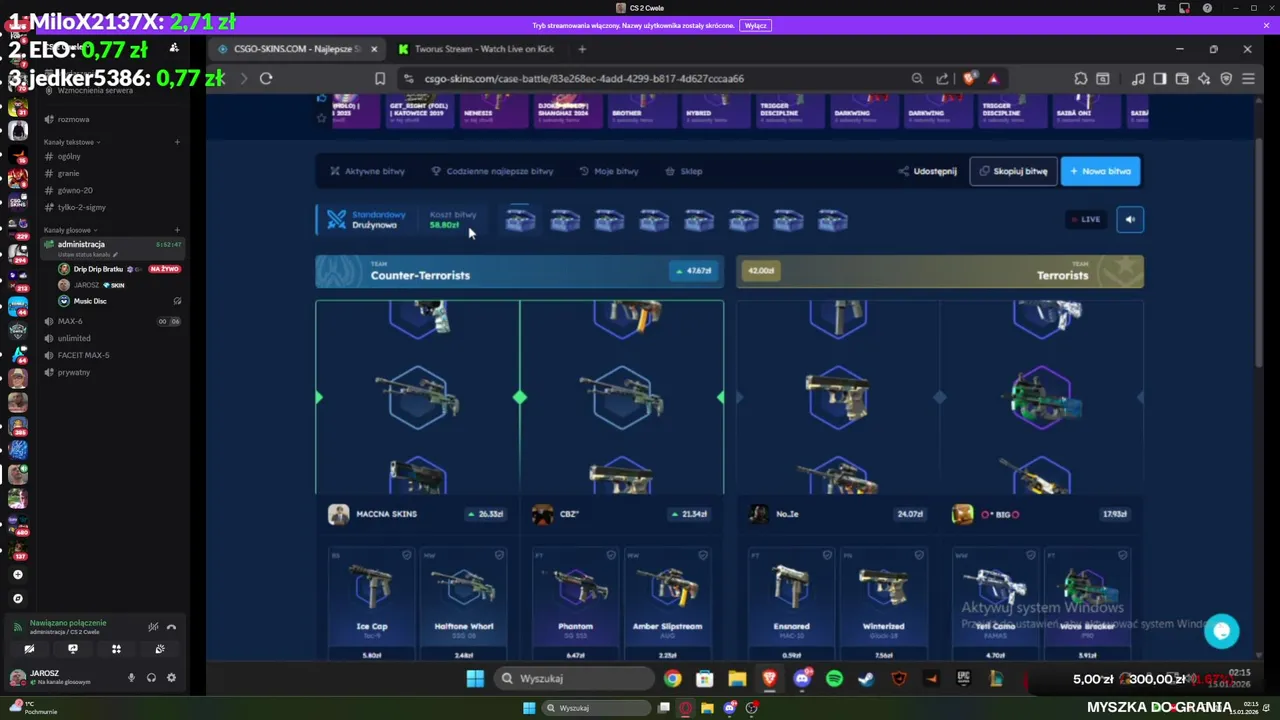This screenshot has height=720, width=1280.
Task: Click the Ice Cap skin card
Action: 372,603
